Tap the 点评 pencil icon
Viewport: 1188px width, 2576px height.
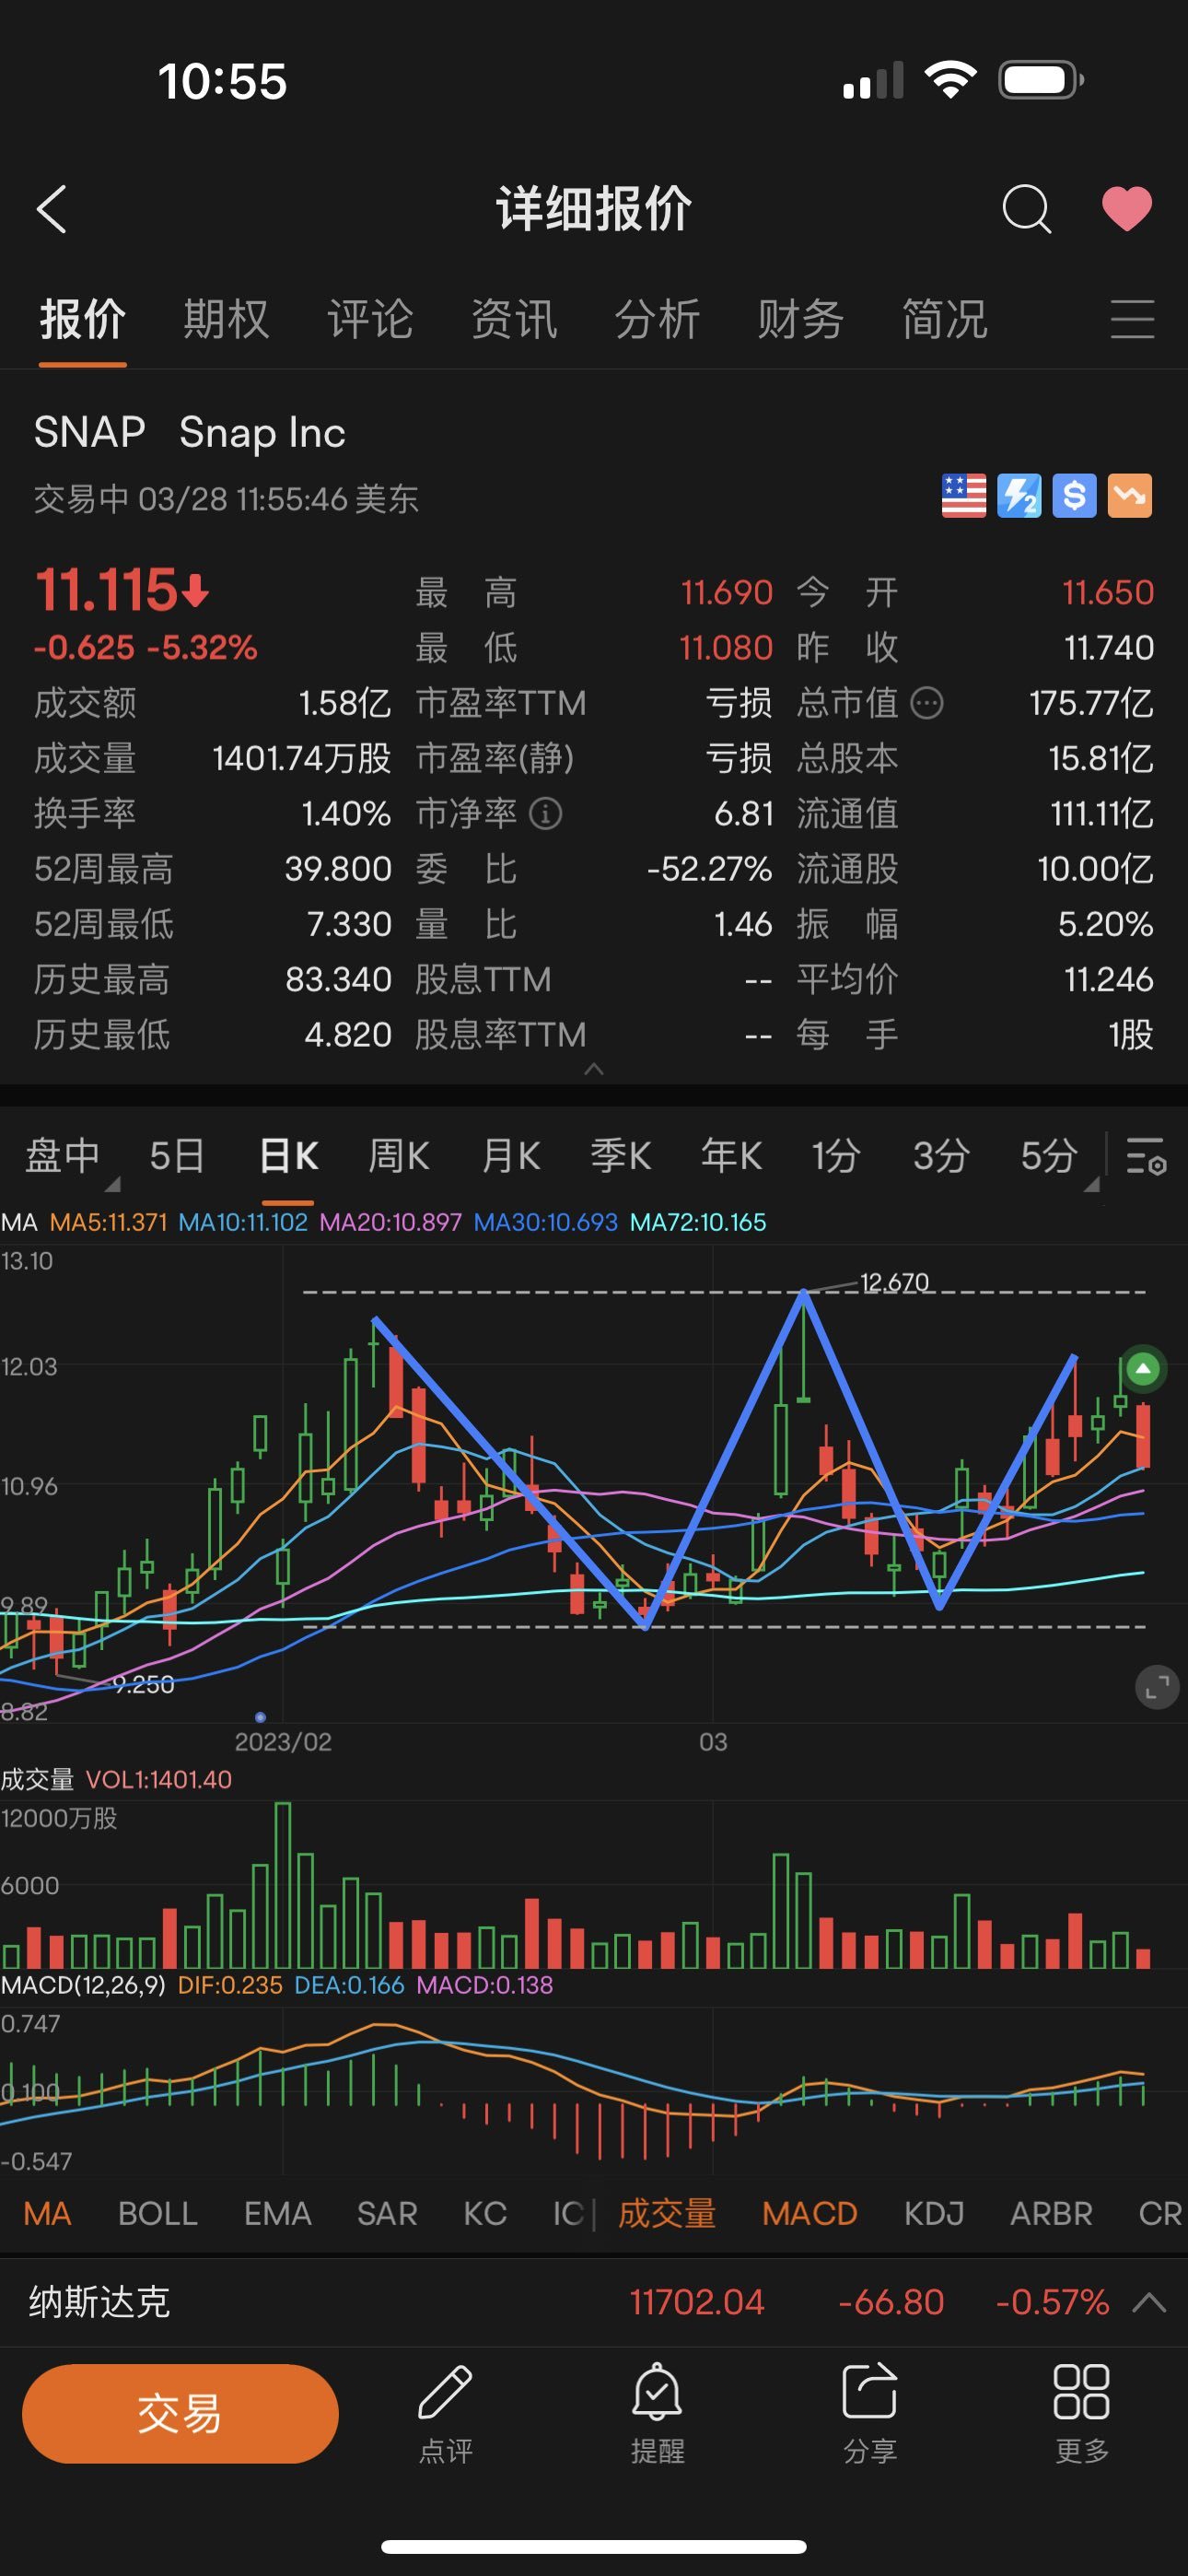click(x=445, y=2391)
